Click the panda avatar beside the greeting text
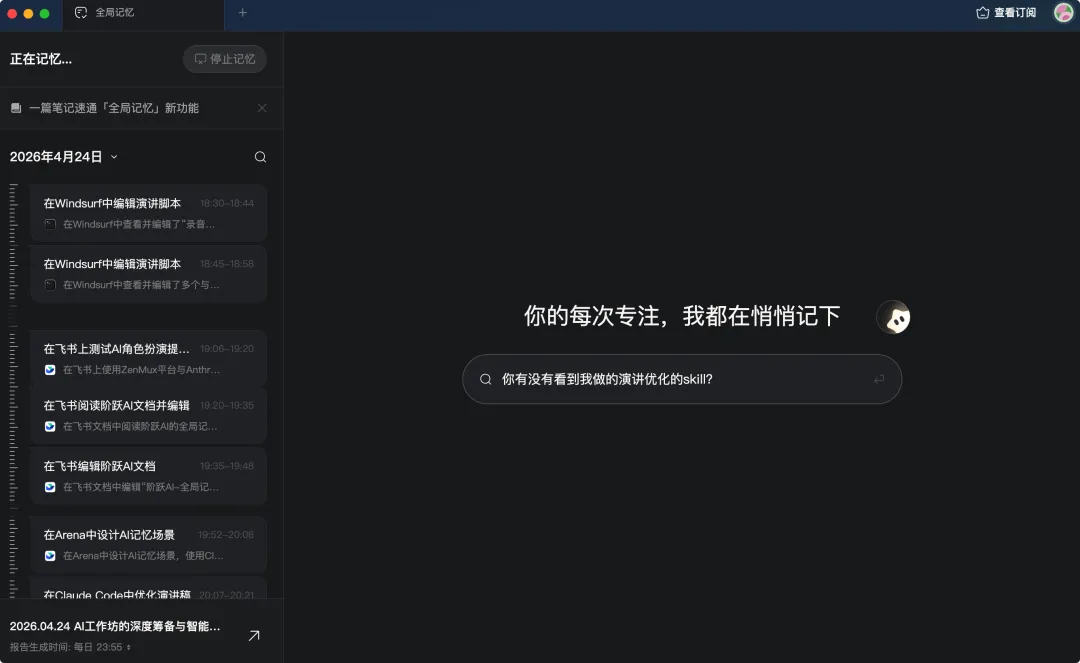 click(893, 317)
